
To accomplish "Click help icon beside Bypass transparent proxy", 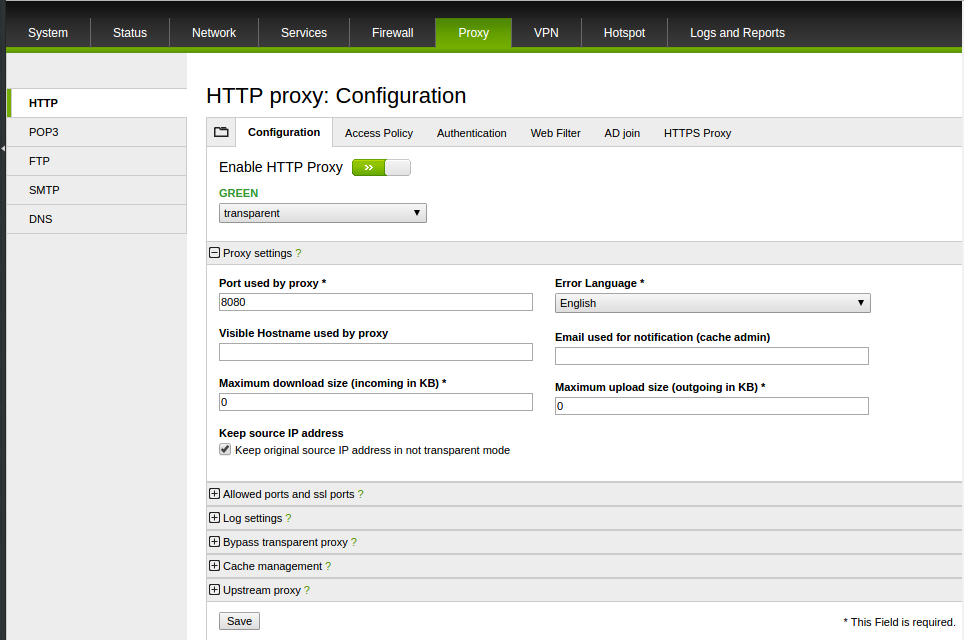I will coord(354,542).
